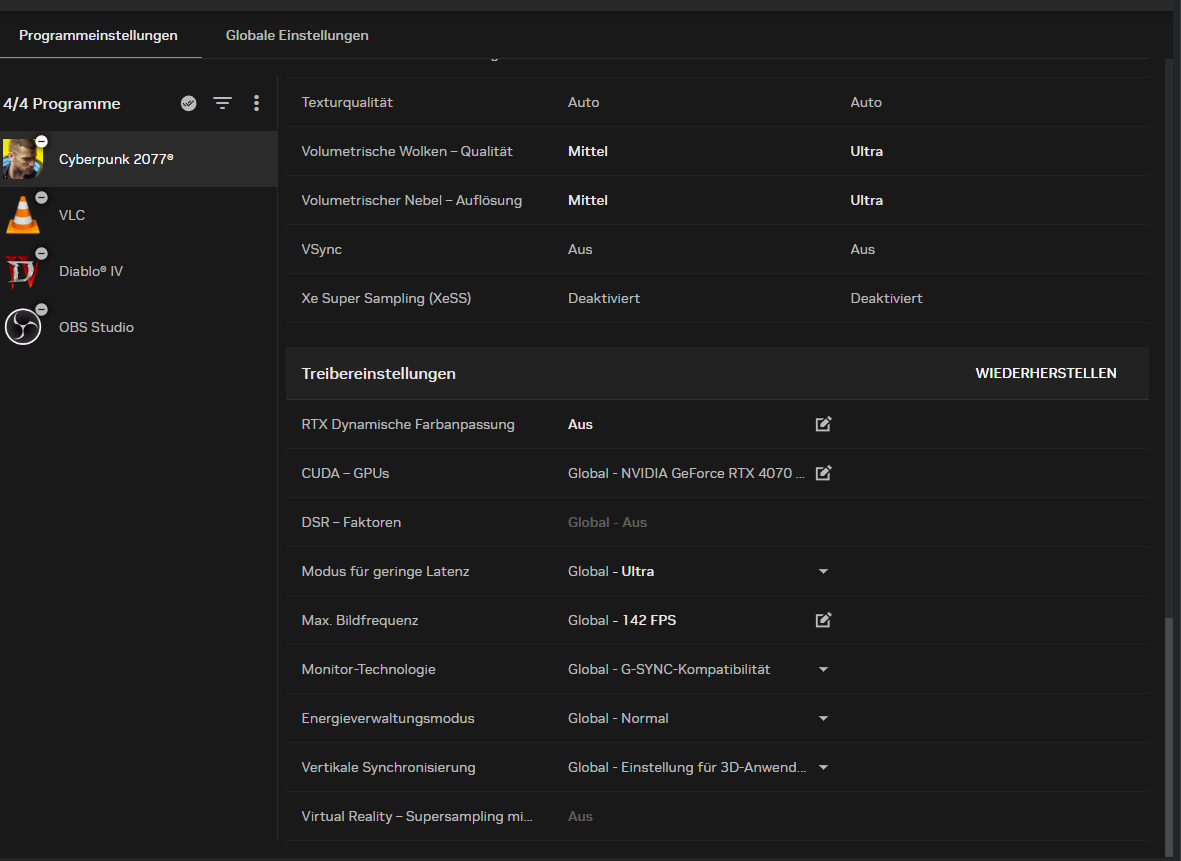The height and width of the screenshot is (861, 1181).
Task: Open the Monitor-Technologie dropdown
Action: pos(823,670)
